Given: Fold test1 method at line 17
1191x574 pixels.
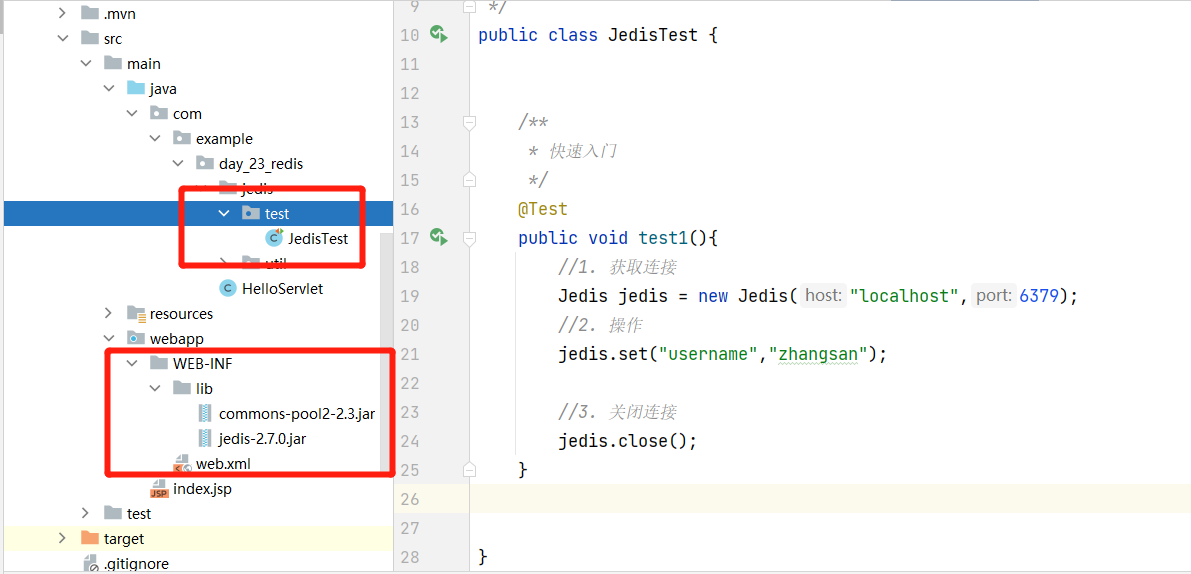Looking at the screenshot, I should (x=469, y=238).
